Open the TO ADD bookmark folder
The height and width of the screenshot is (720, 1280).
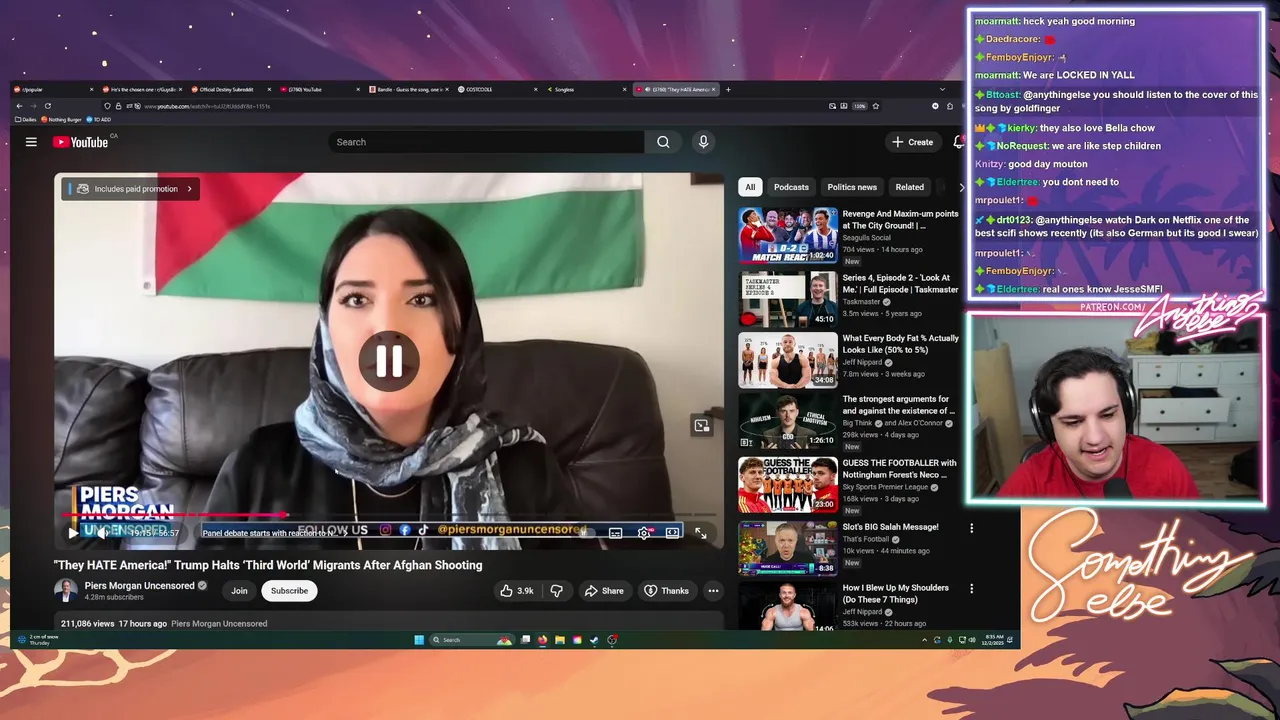click(x=99, y=120)
